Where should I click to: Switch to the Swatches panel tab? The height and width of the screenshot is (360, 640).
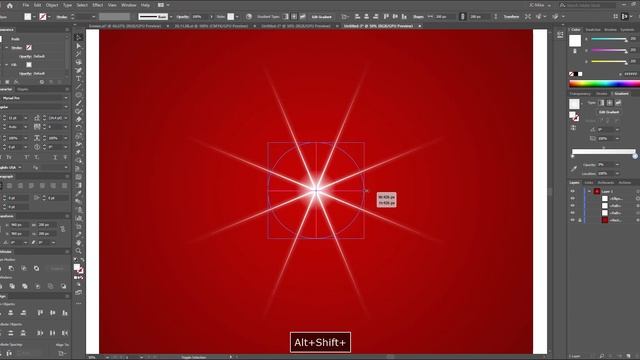[593, 30]
